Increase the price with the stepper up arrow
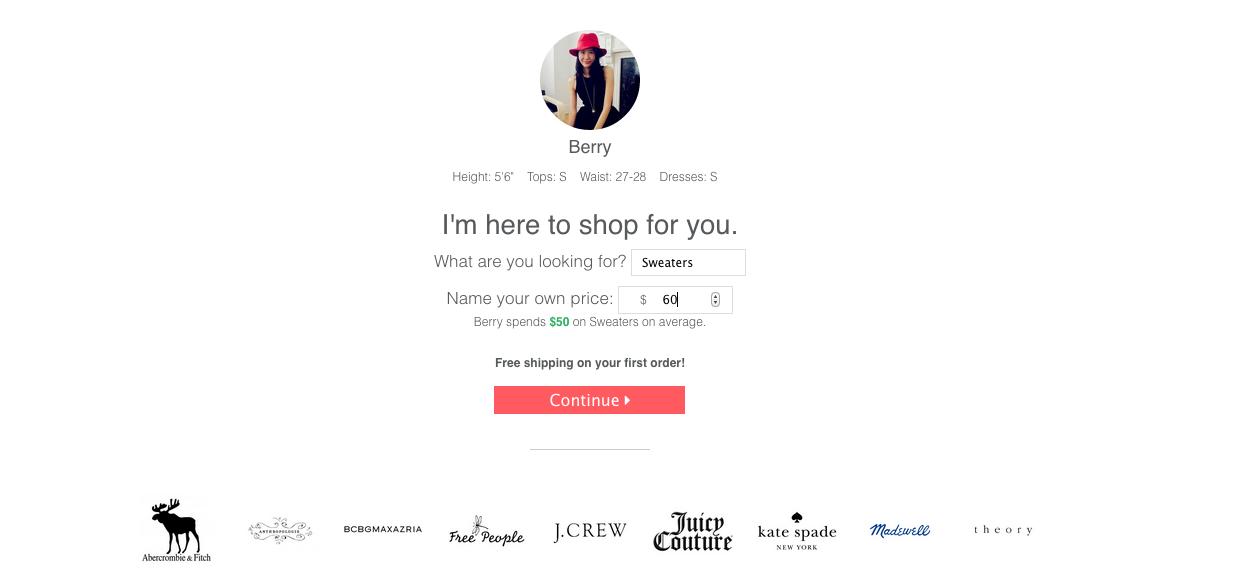Screen dimensions: 1249x583 tap(715, 296)
